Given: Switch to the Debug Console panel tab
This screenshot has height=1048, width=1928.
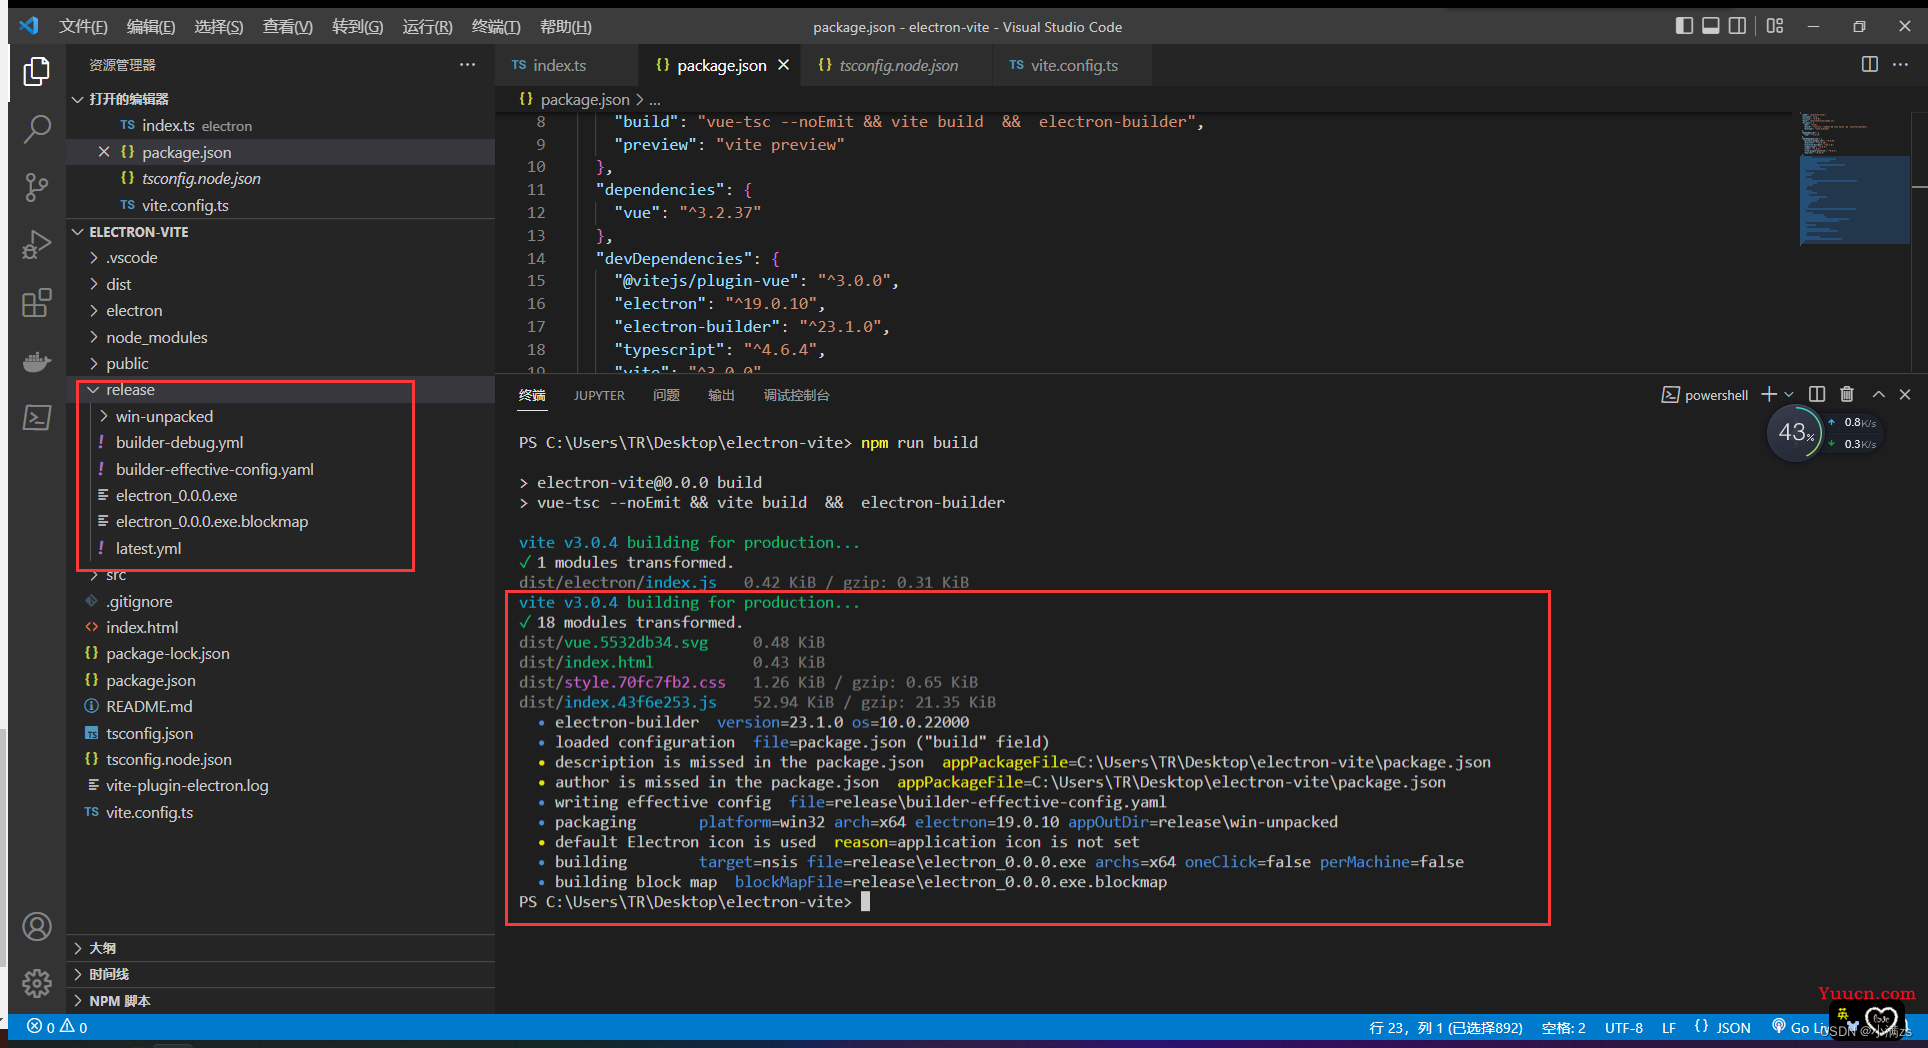Looking at the screenshot, I should [x=797, y=396].
